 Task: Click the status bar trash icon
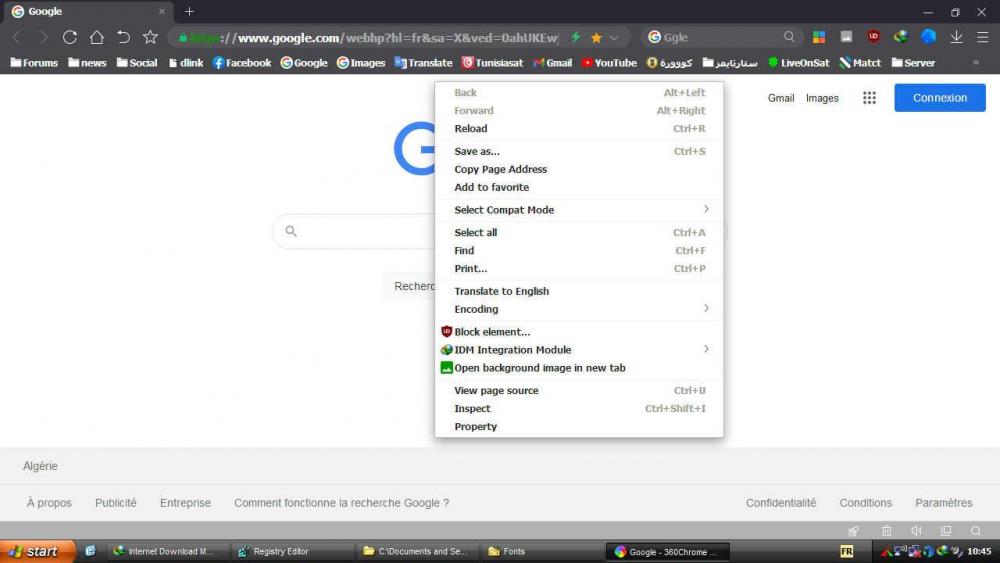[886, 530]
